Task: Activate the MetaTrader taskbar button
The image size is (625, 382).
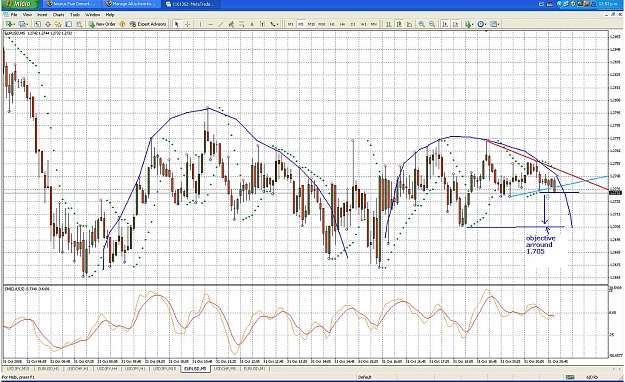Action: [192, 4]
